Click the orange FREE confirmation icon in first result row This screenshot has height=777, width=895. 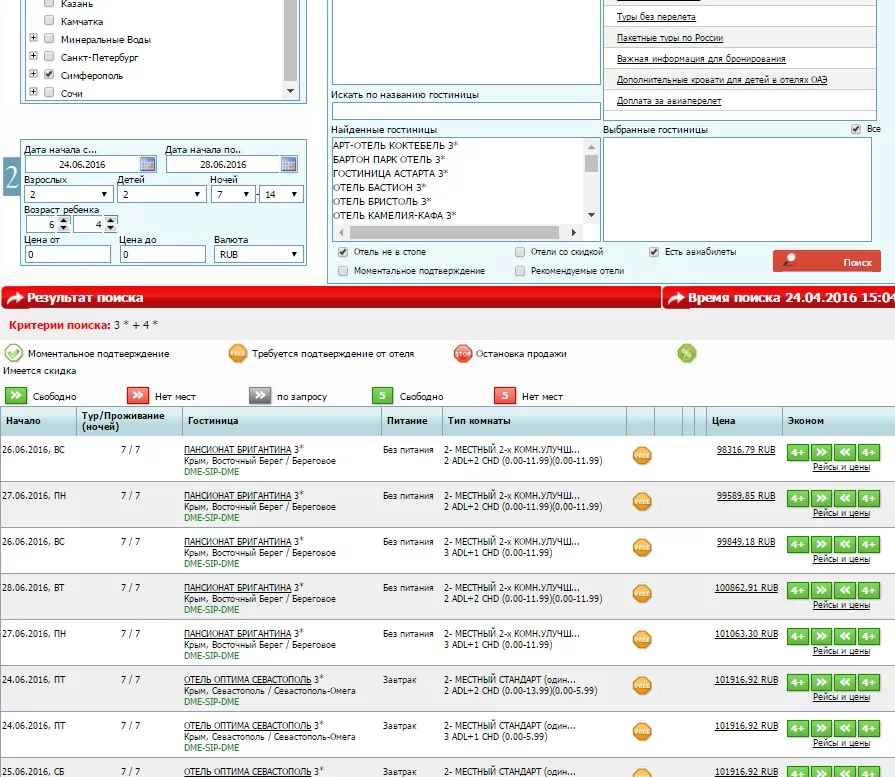coord(642,456)
